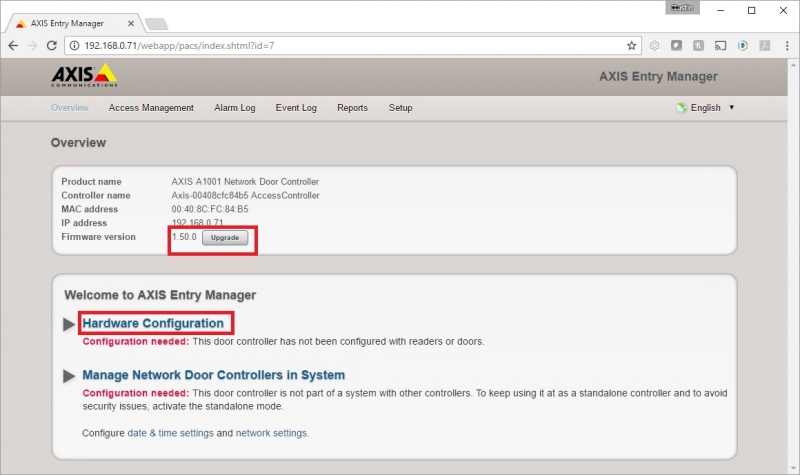Open the Setup menu
The image size is (800, 475).
point(401,108)
